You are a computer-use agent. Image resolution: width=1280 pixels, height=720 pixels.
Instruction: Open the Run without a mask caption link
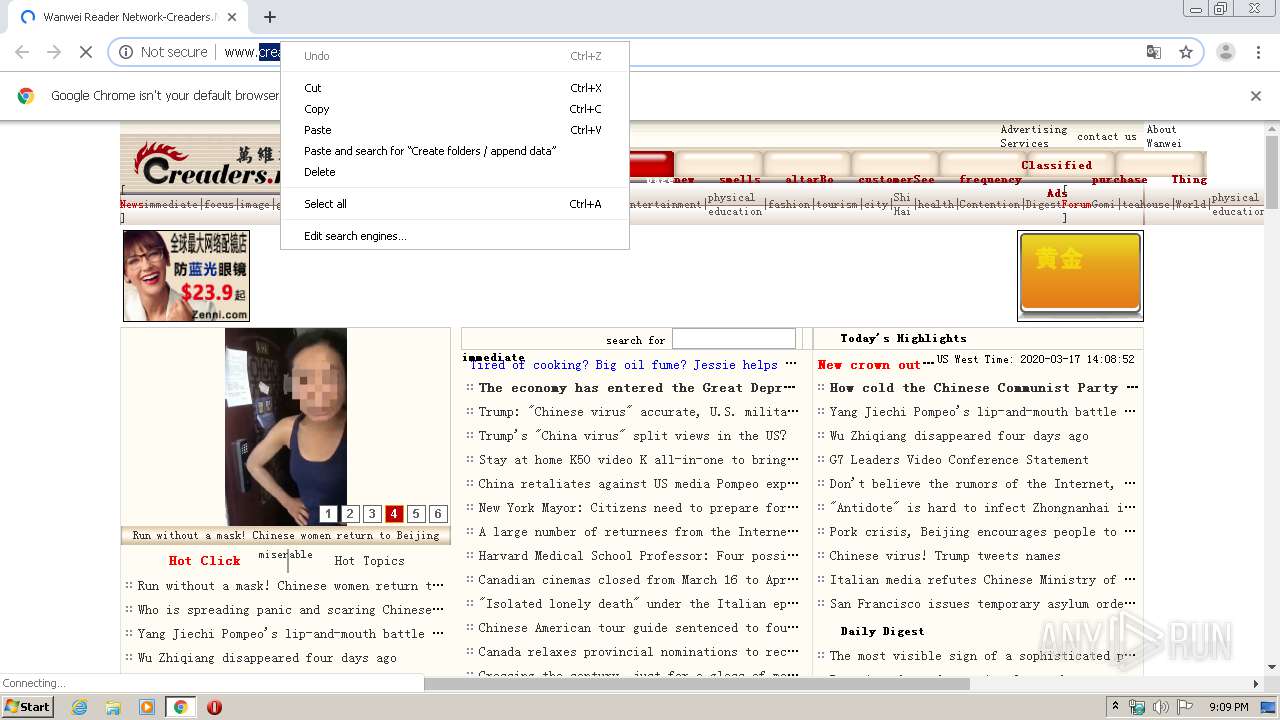click(286, 536)
